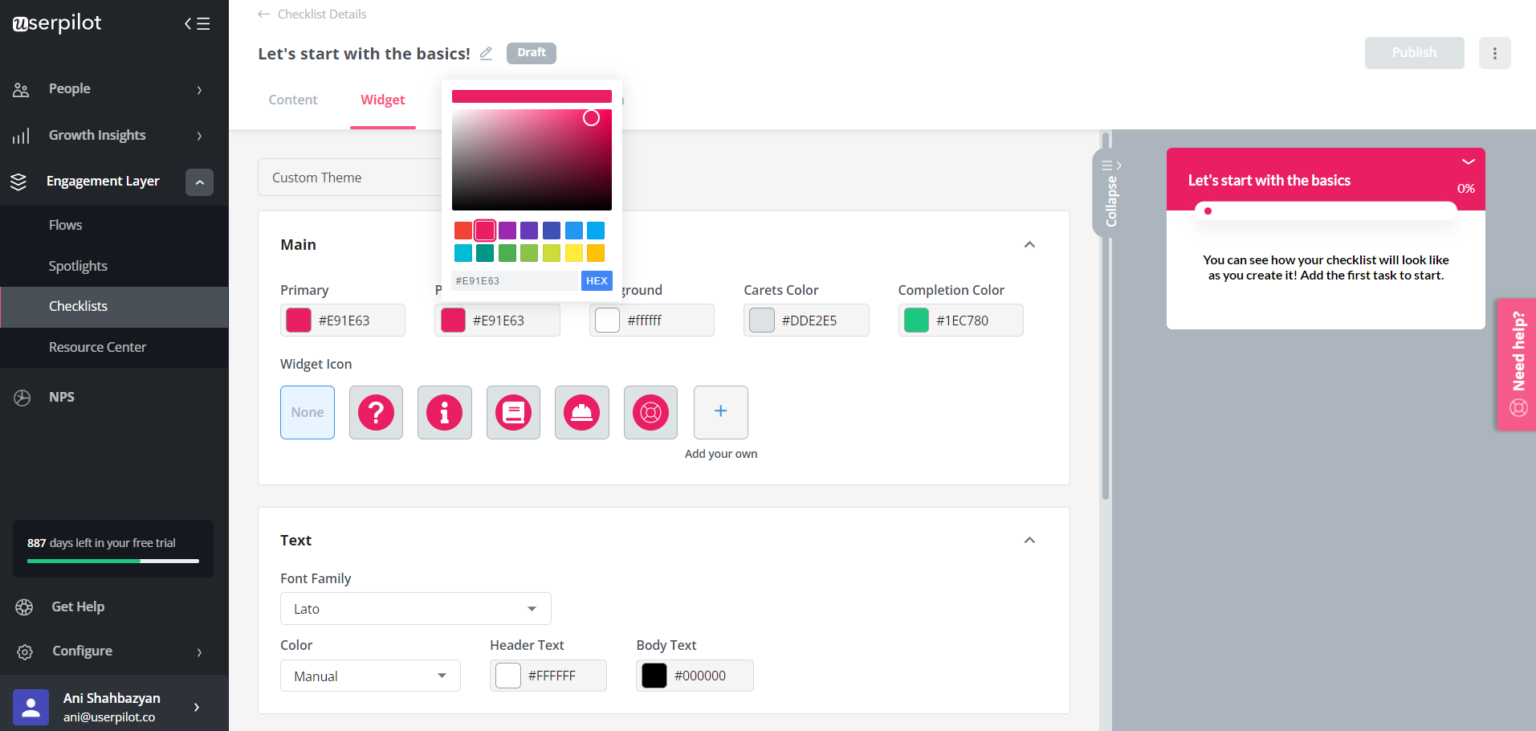The image size is (1536, 731).
Task: Switch to the Content tab
Action: click(x=292, y=99)
